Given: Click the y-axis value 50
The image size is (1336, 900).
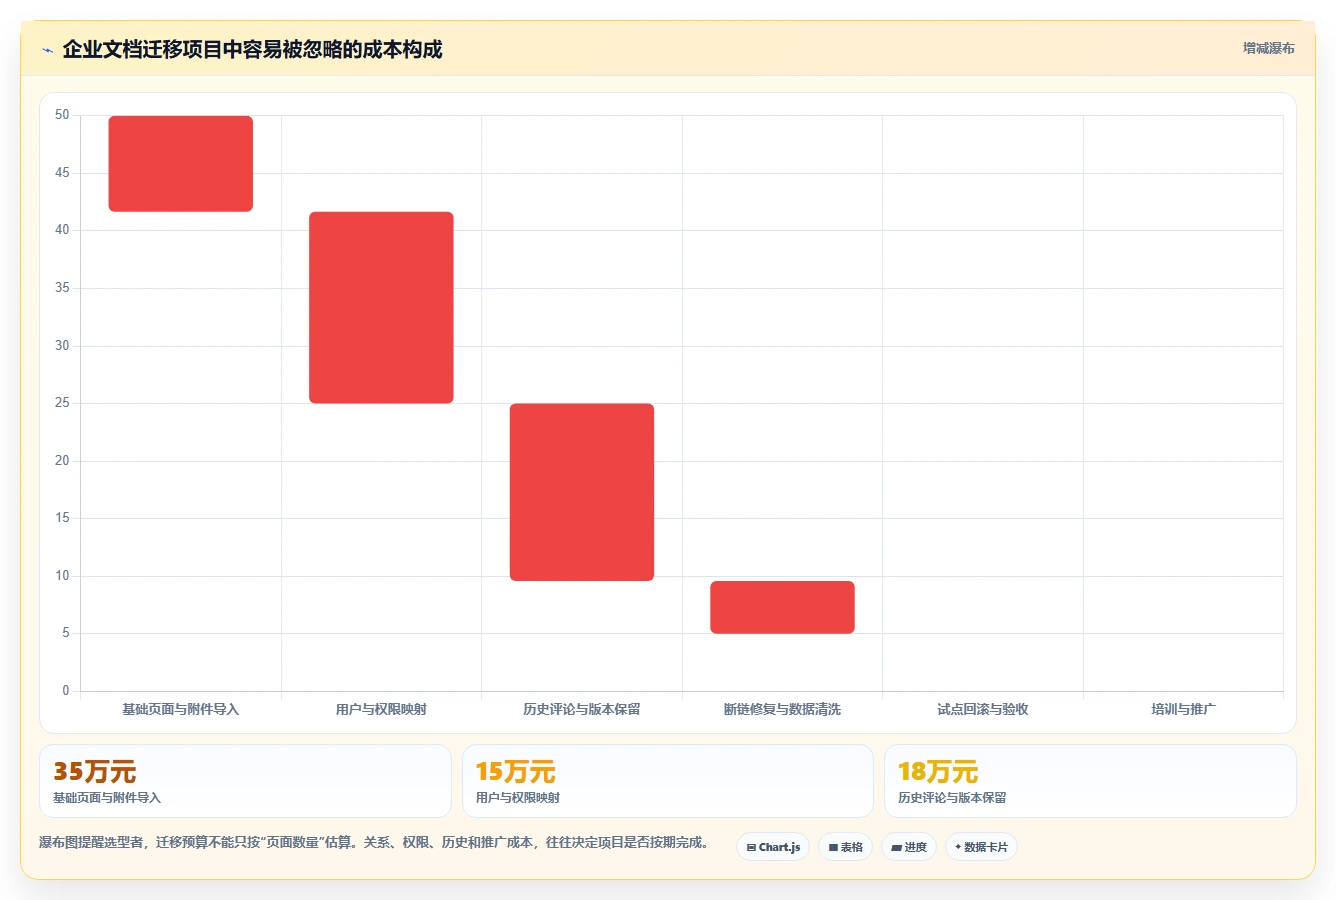Looking at the screenshot, I should coord(63,115).
